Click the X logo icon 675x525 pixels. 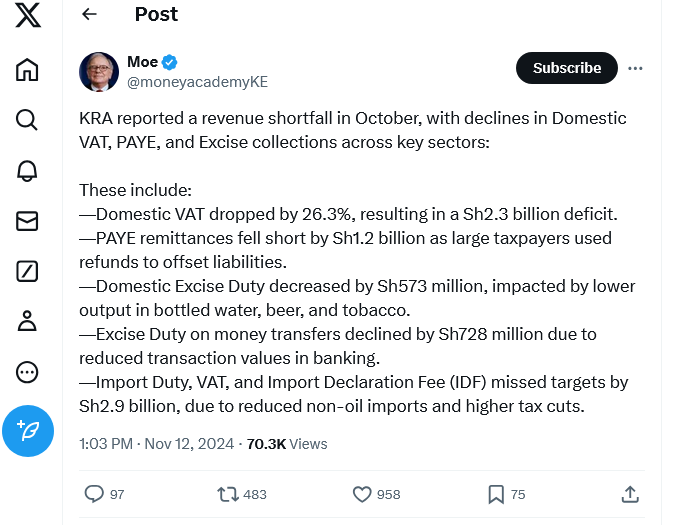[28, 15]
